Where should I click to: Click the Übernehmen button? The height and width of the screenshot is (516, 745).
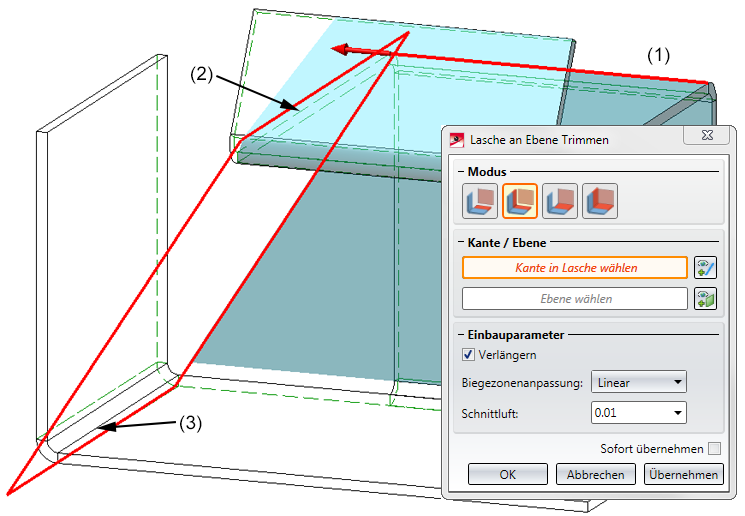[683, 474]
